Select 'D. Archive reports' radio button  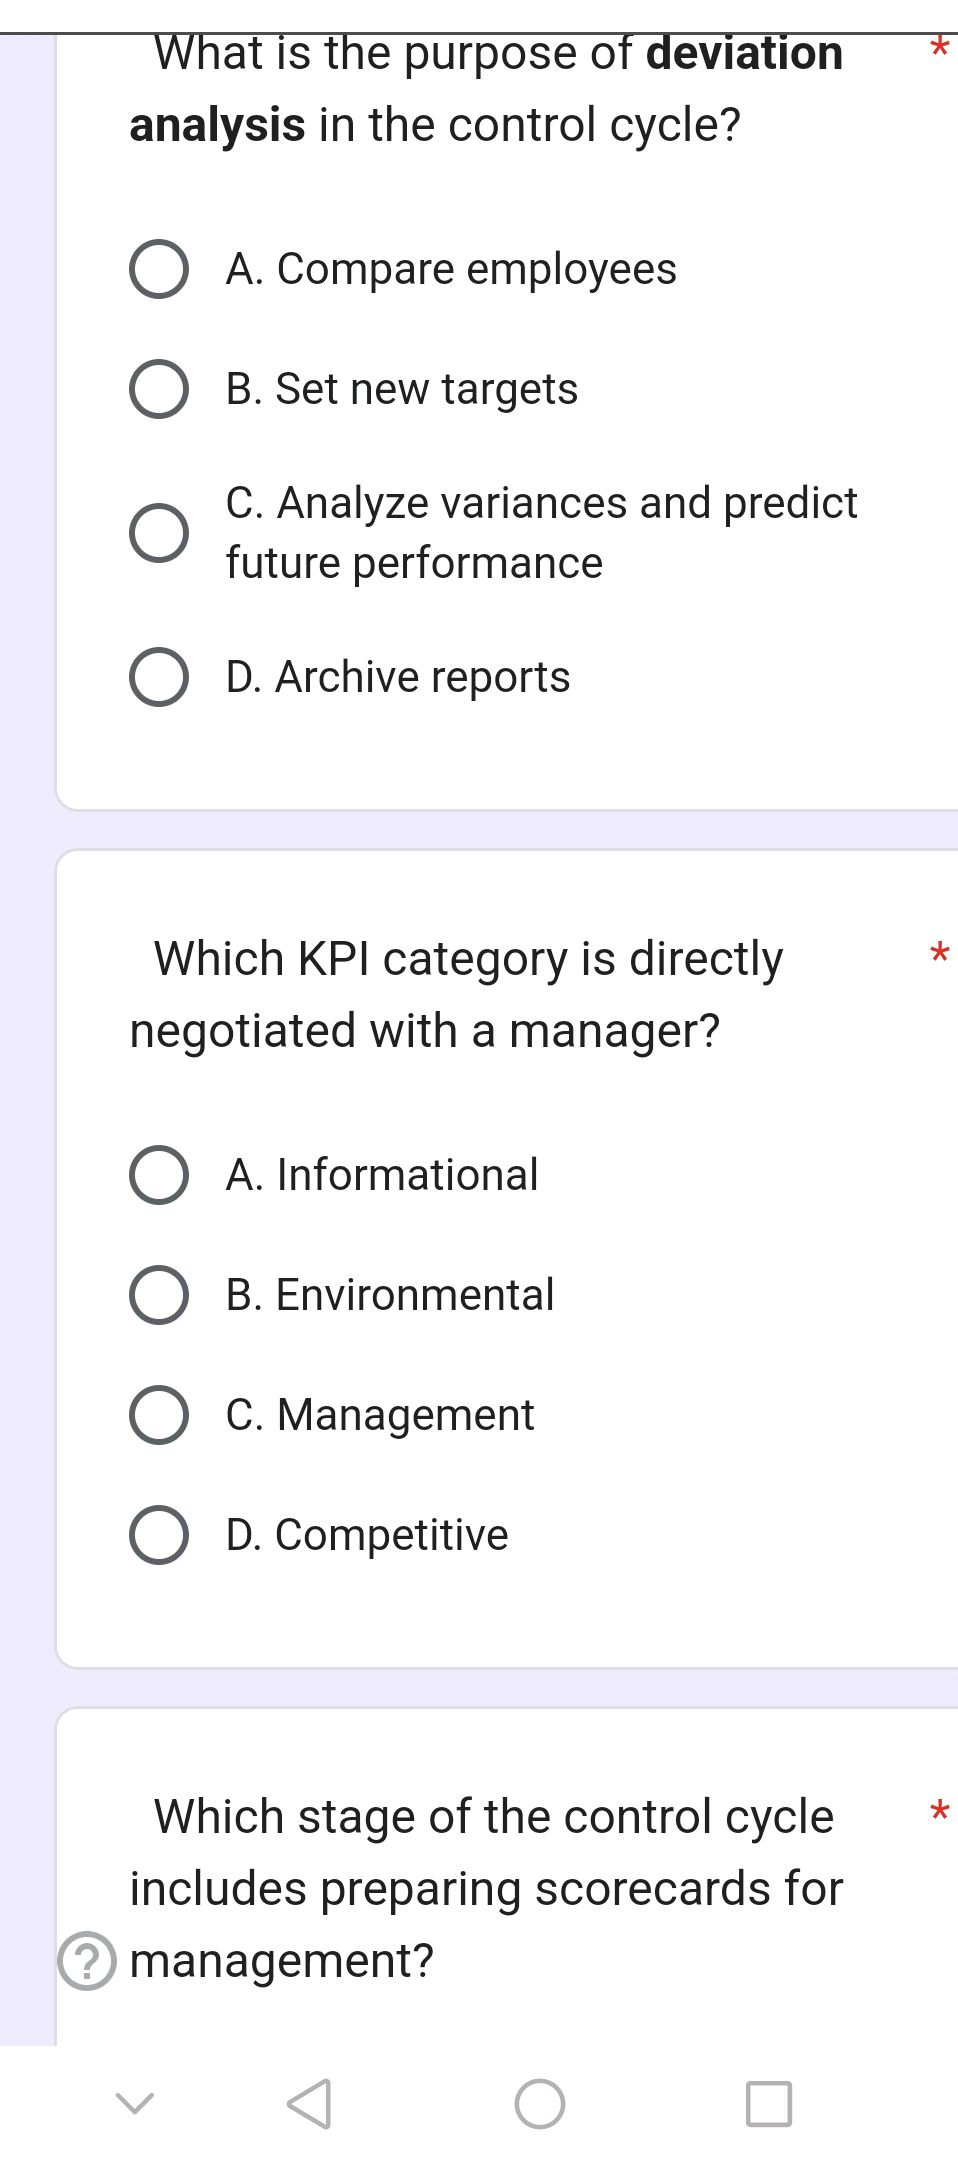point(159,677)
